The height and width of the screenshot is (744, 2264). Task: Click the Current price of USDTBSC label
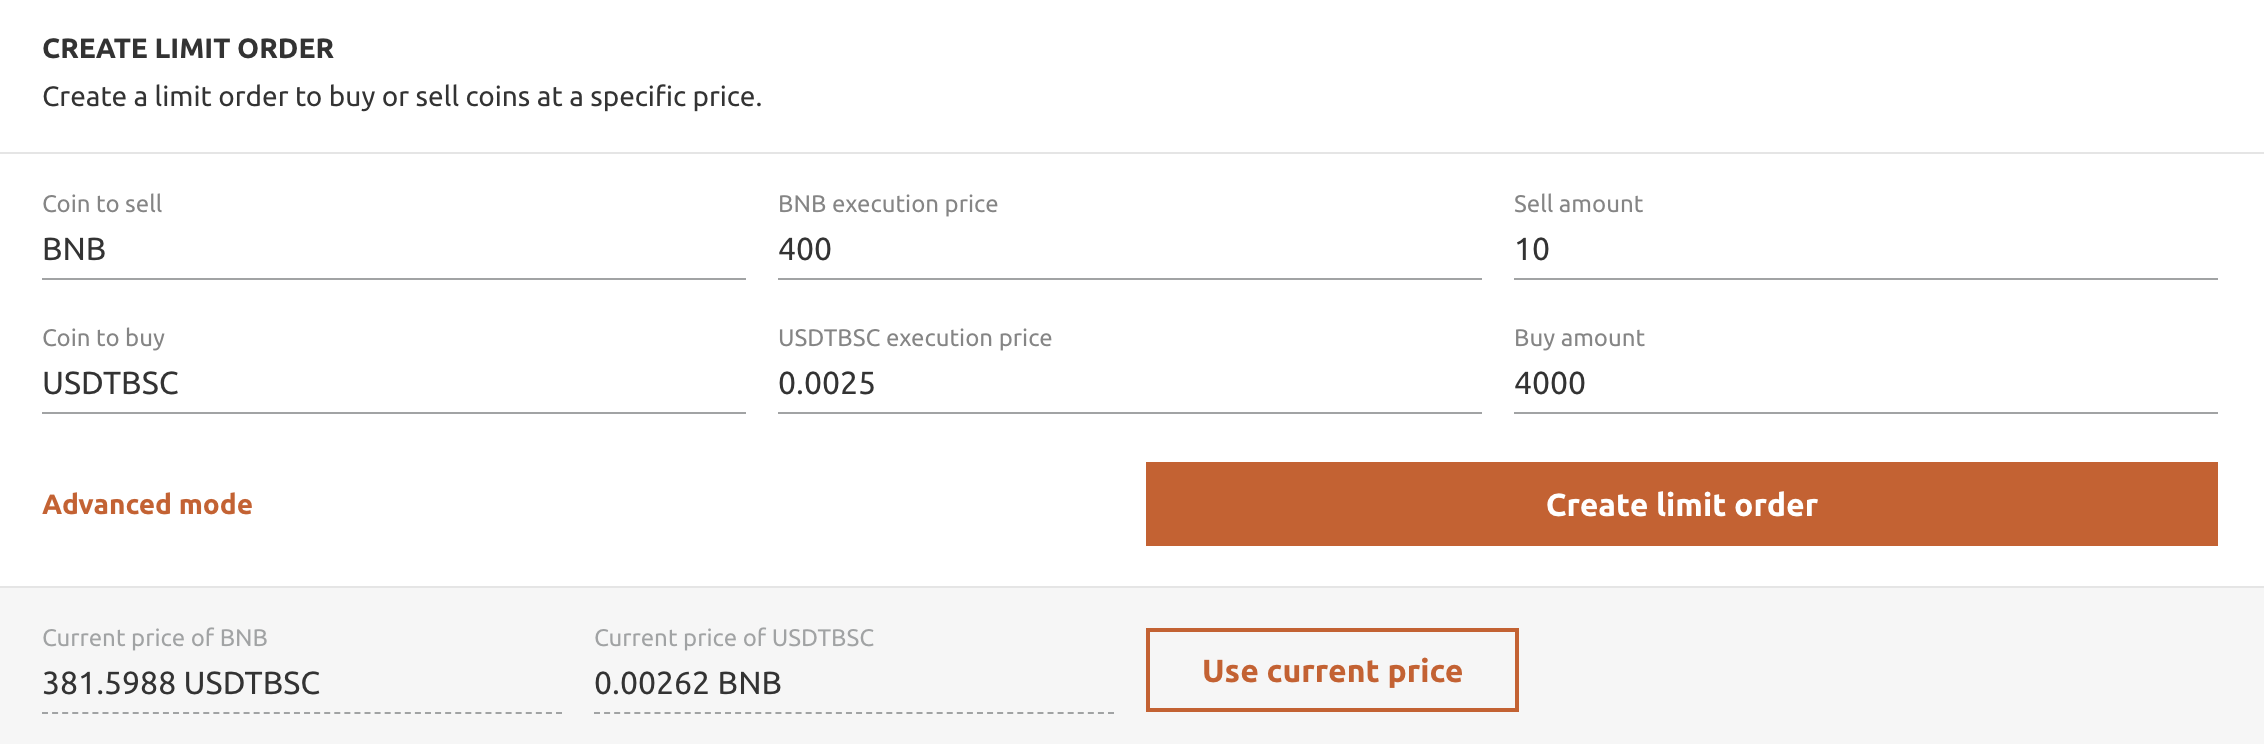click(x=734, y=638)
